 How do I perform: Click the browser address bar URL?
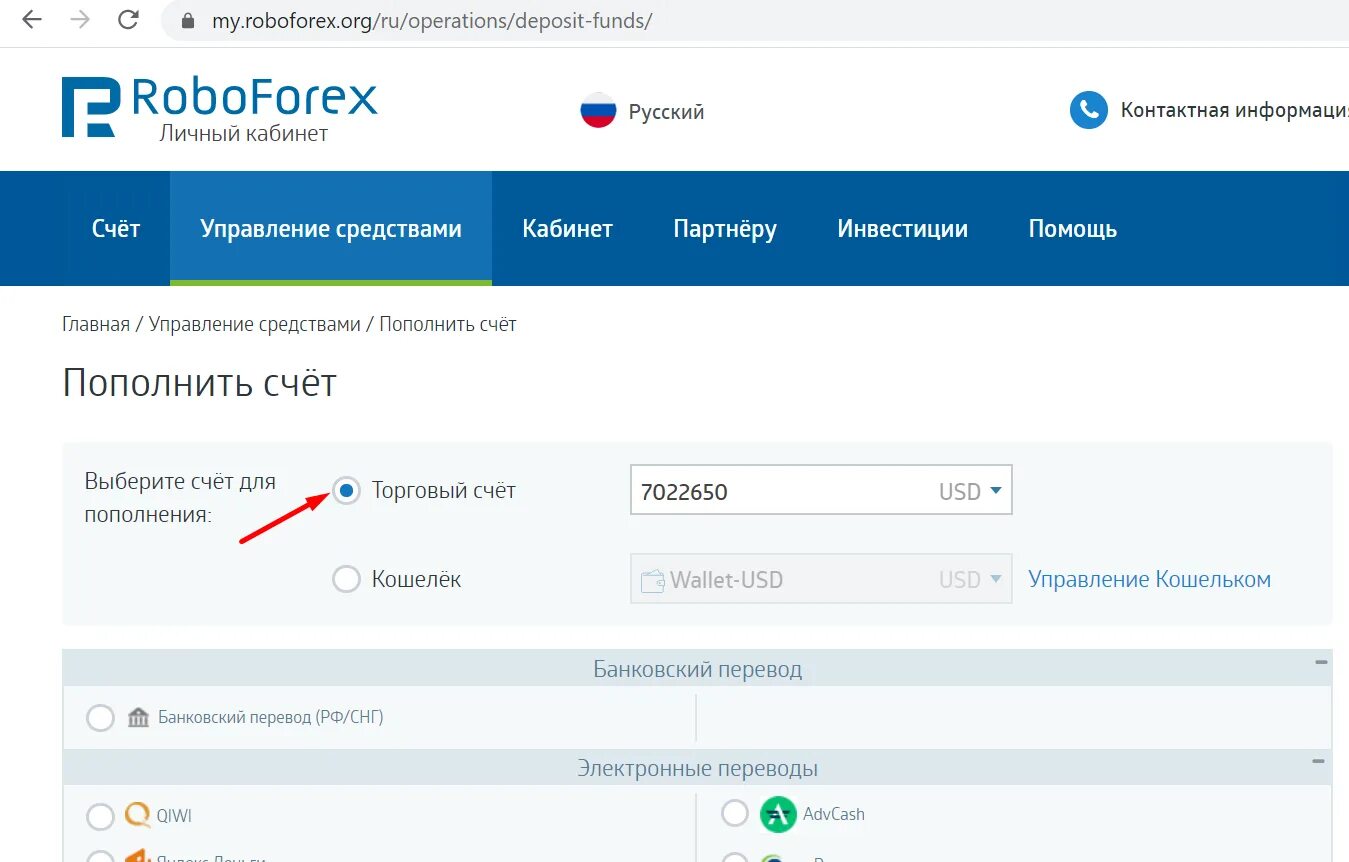click(x=431, y=21)
